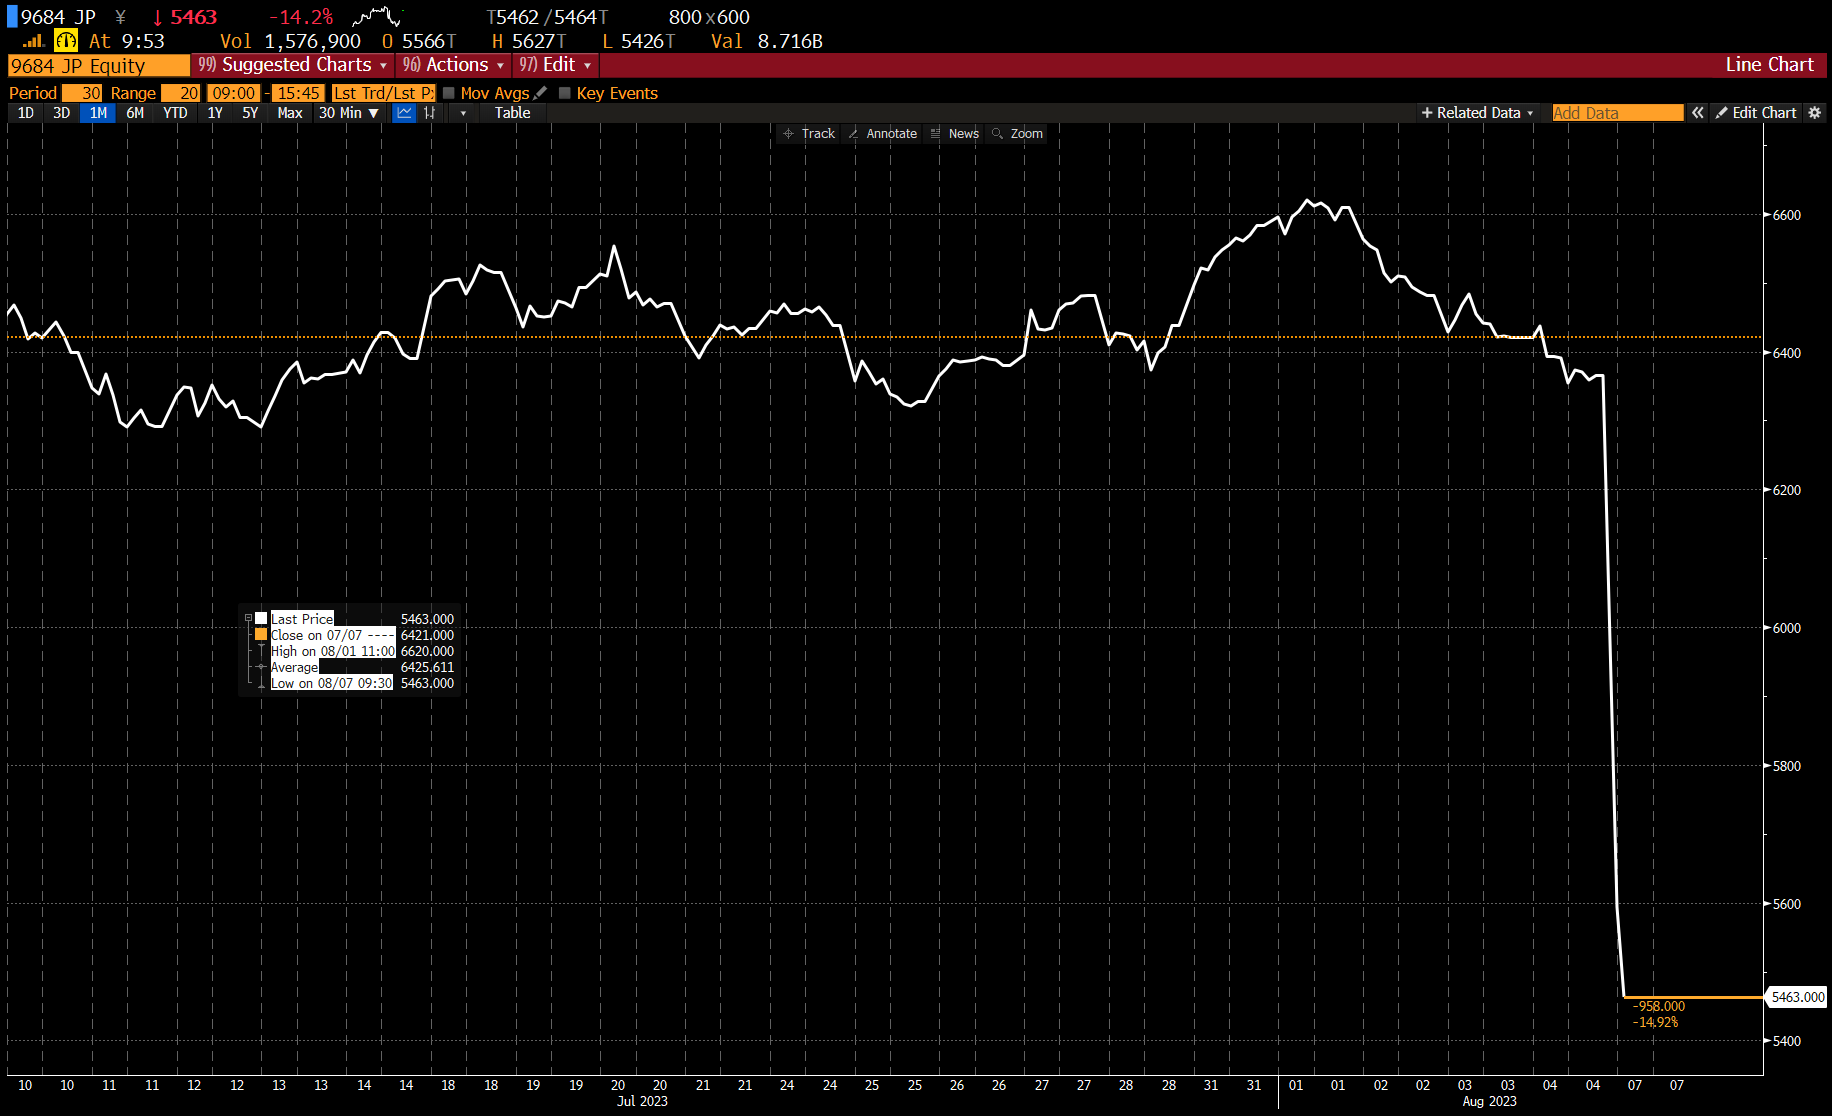Switch to the bar/candle chart icon
The image size is (1832, 1116).
(430, 113)
